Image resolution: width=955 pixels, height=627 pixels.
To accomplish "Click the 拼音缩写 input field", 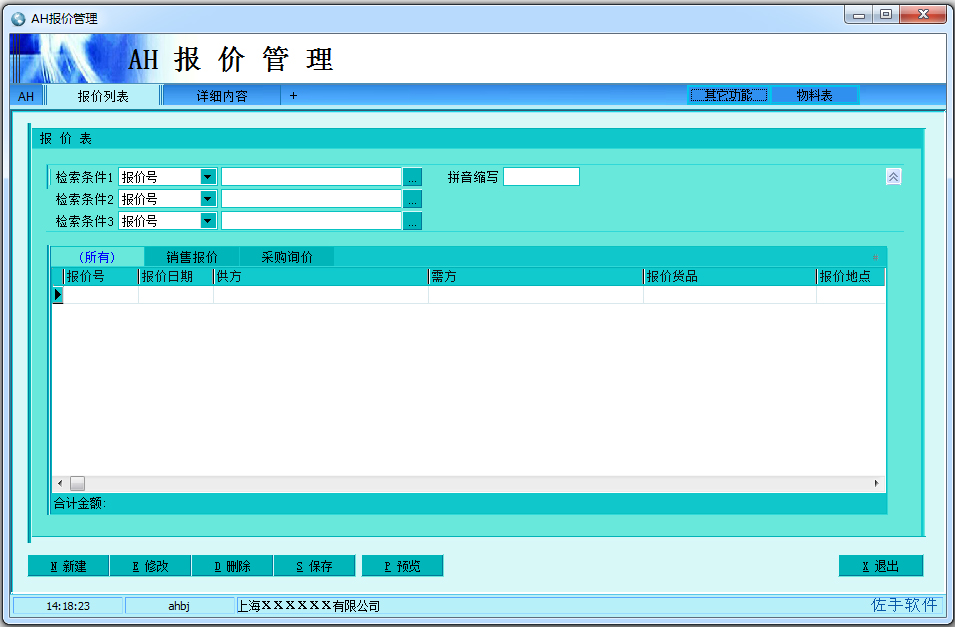I will (x=541, y=177).
